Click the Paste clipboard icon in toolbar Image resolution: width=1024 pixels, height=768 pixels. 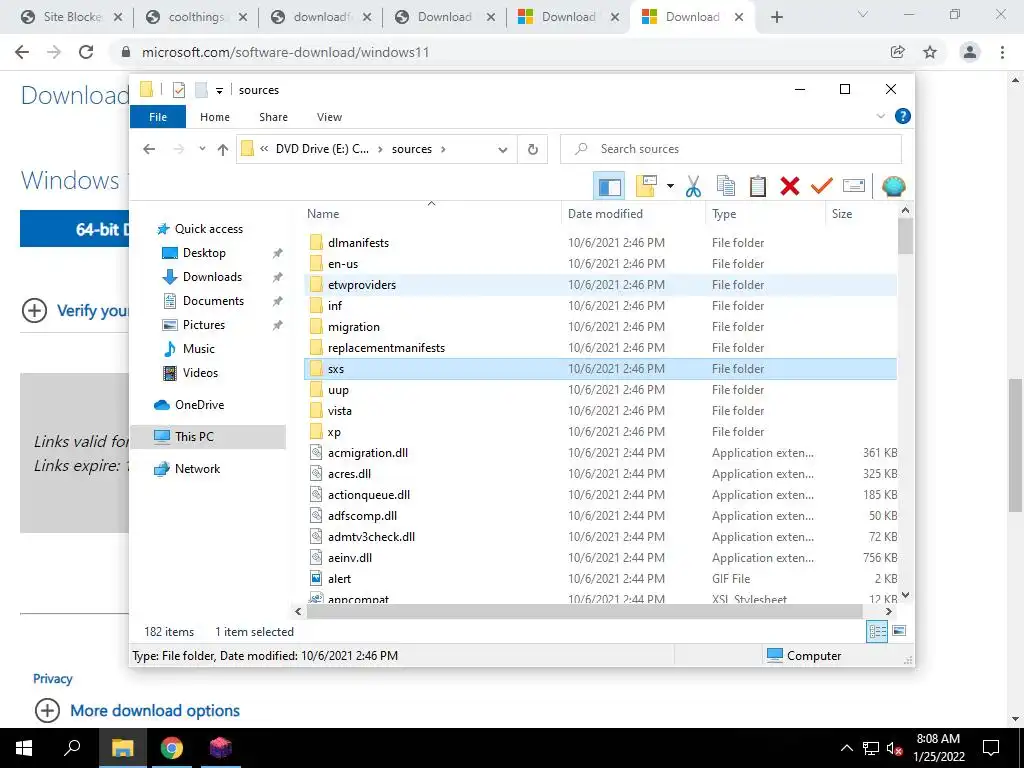[x=758, y=187]
